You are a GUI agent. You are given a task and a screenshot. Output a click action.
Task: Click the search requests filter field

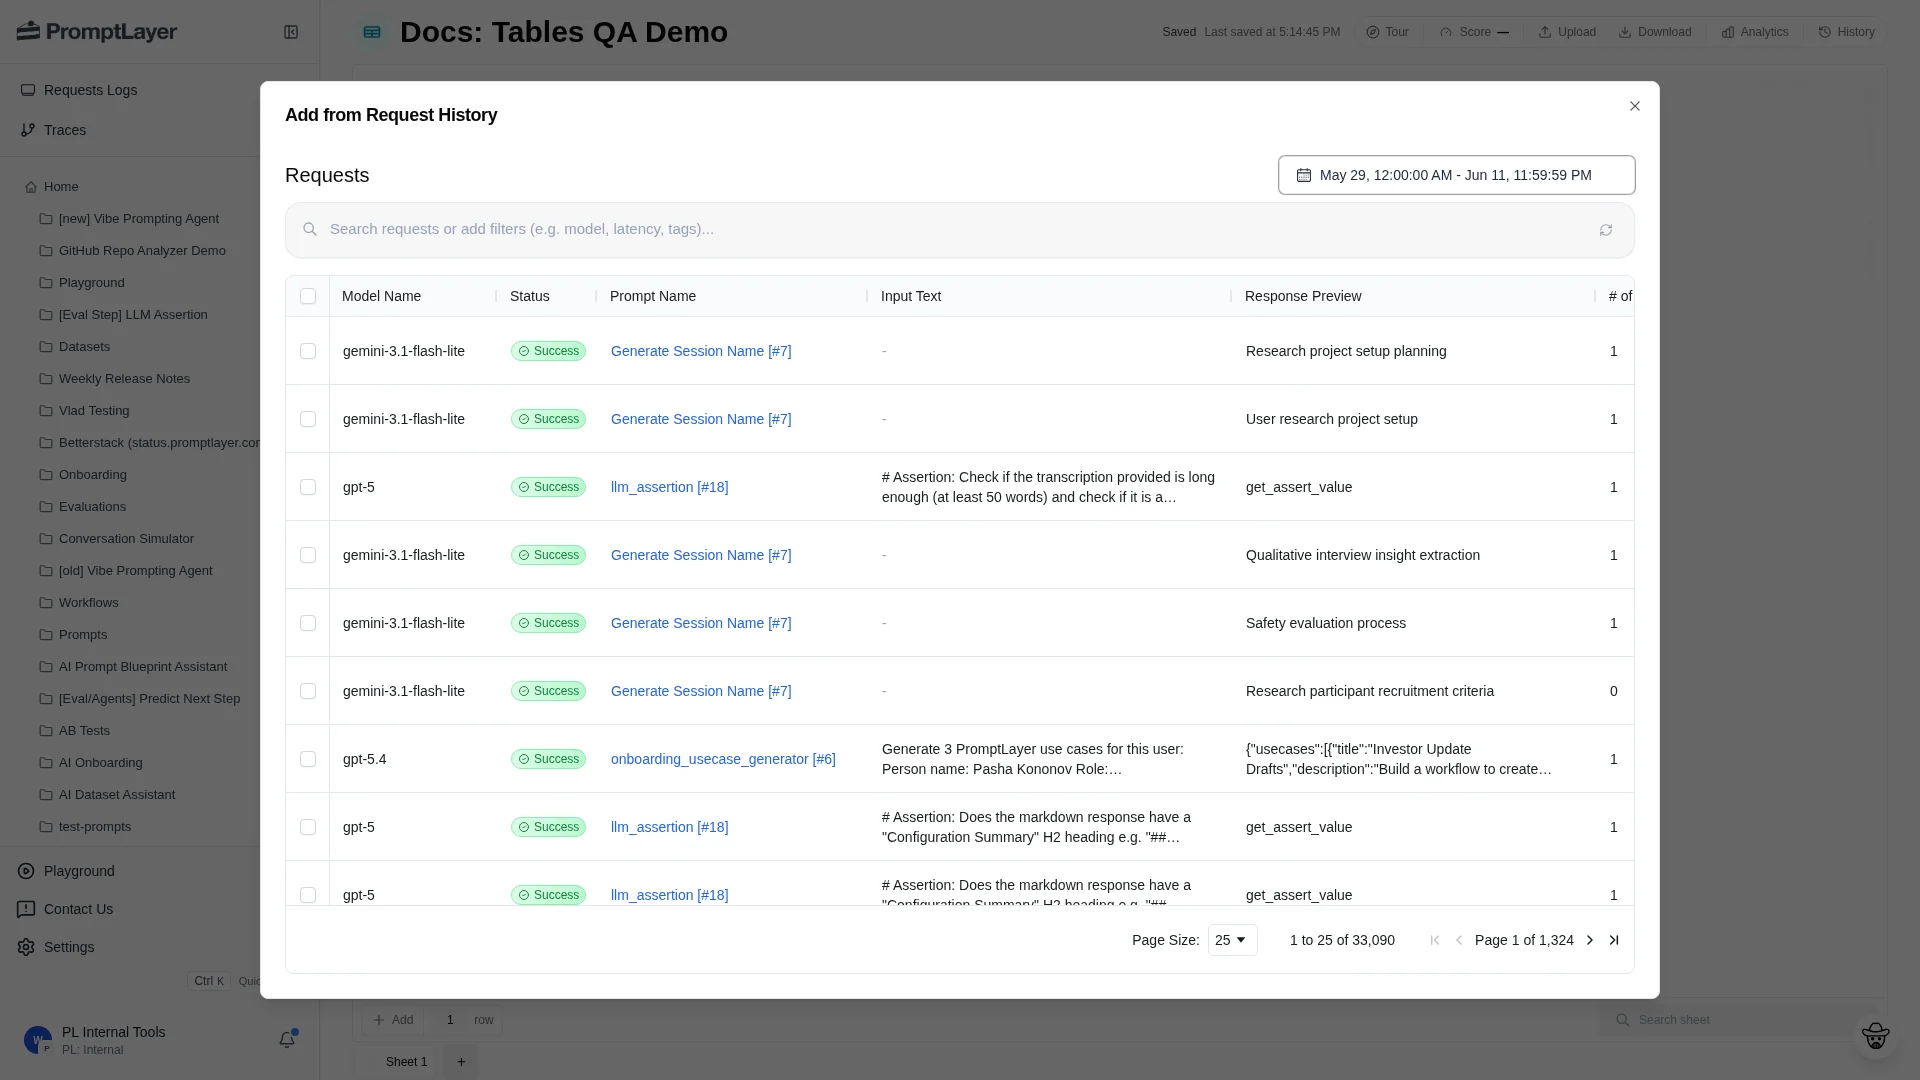pos(958,229)
